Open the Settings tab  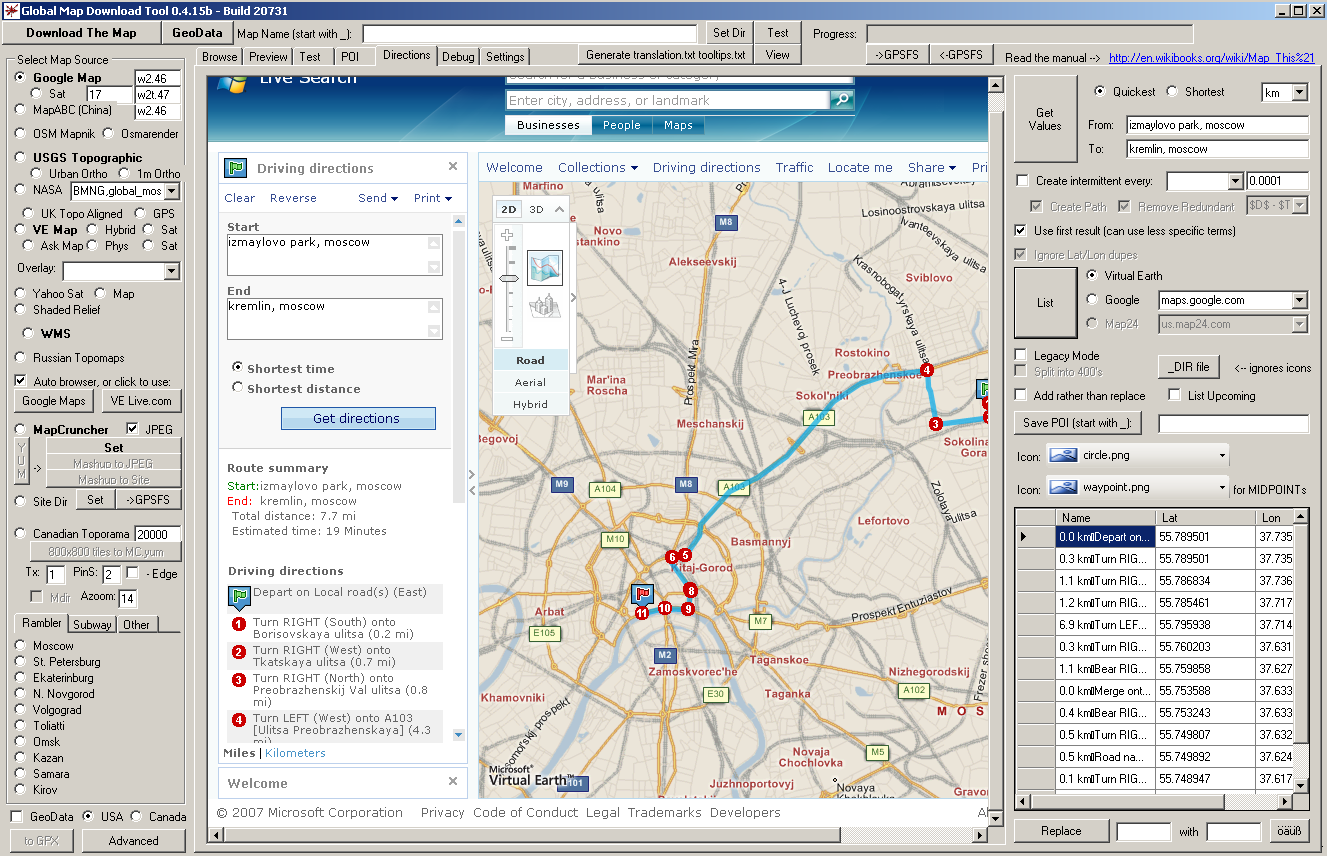(505, 57)
